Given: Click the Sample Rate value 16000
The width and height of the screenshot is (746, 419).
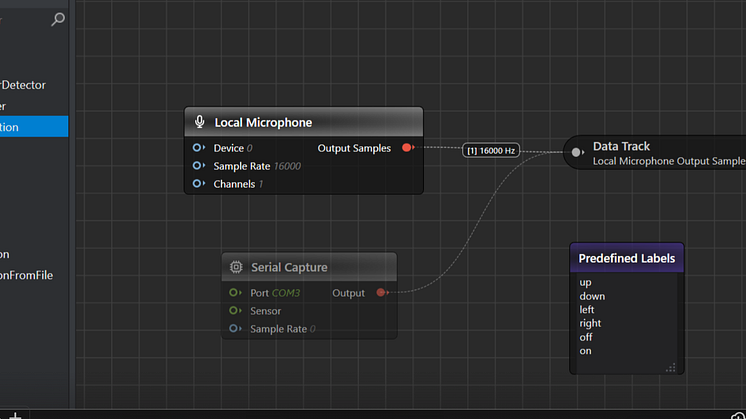Looking at the screenshot, I should 287,166.
